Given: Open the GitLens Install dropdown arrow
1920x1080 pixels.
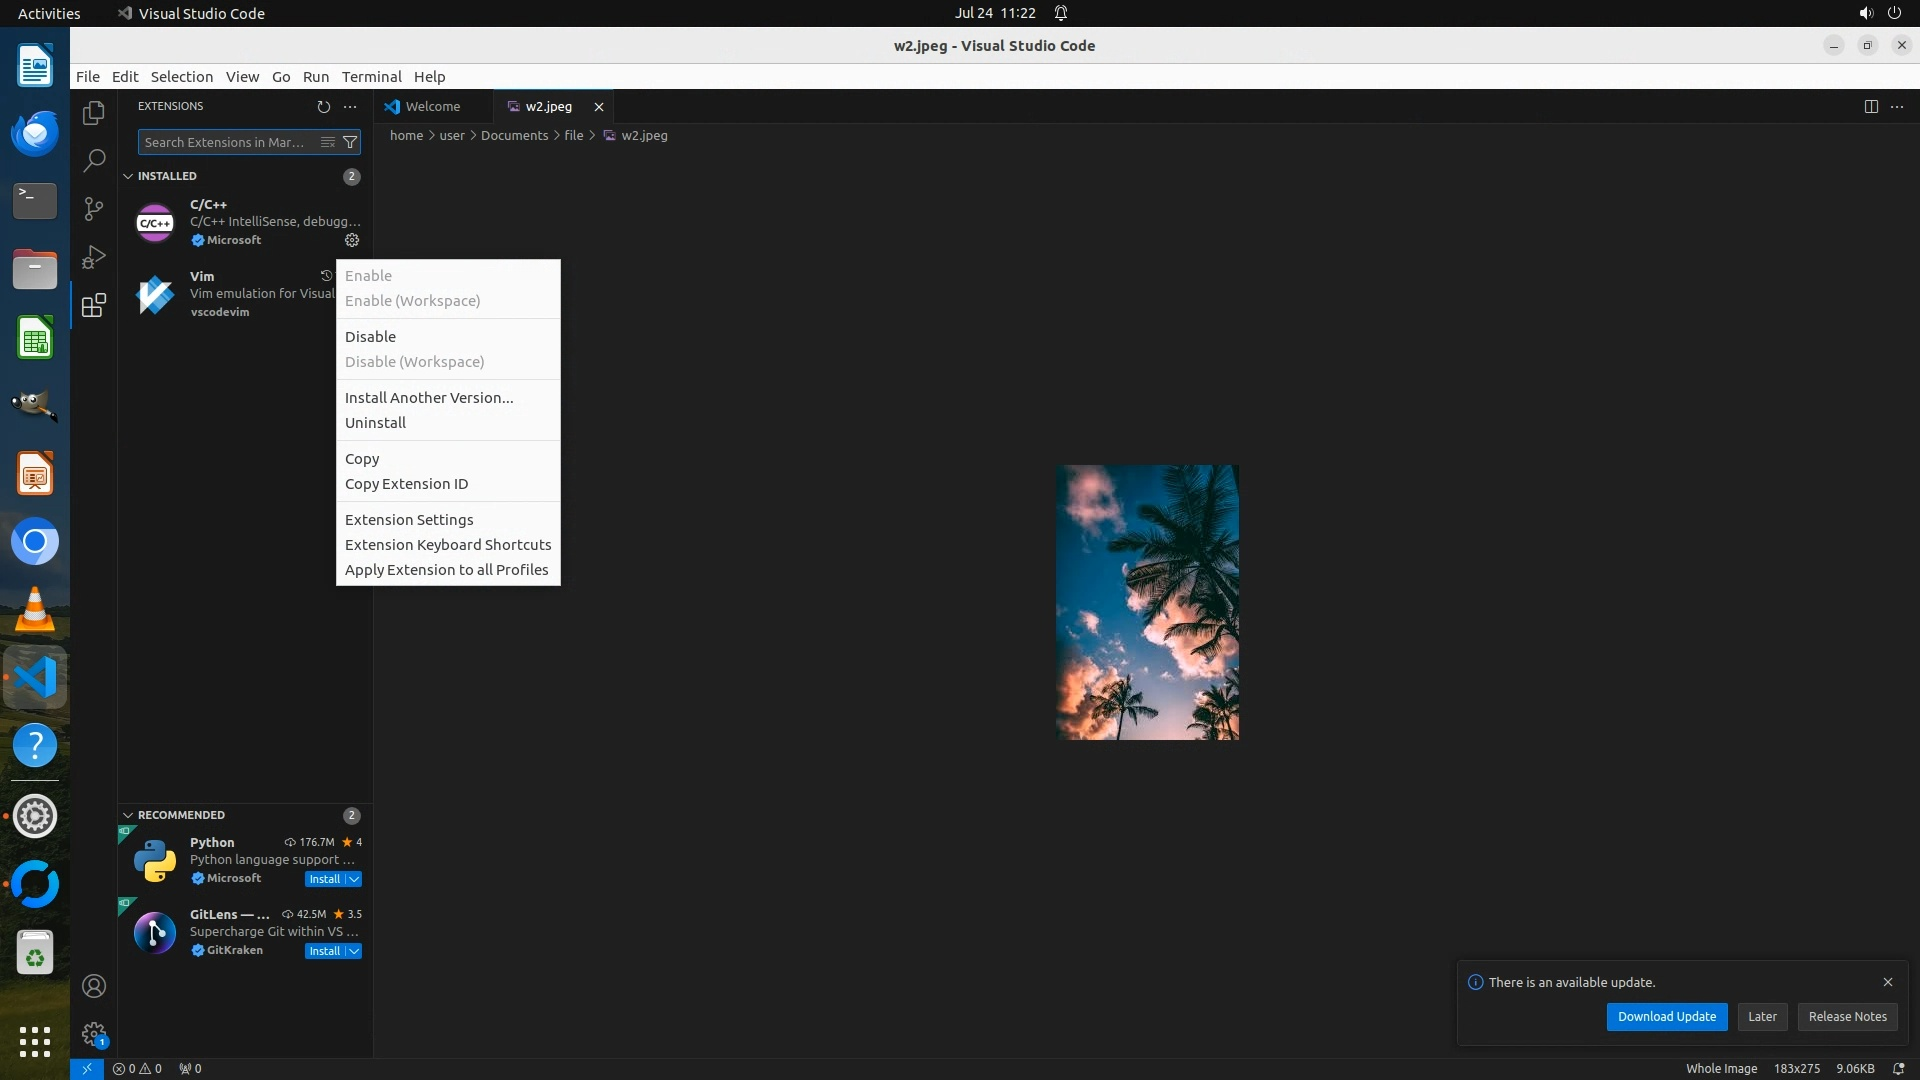Looking at the screenshot, I should [x=354, y=951].
